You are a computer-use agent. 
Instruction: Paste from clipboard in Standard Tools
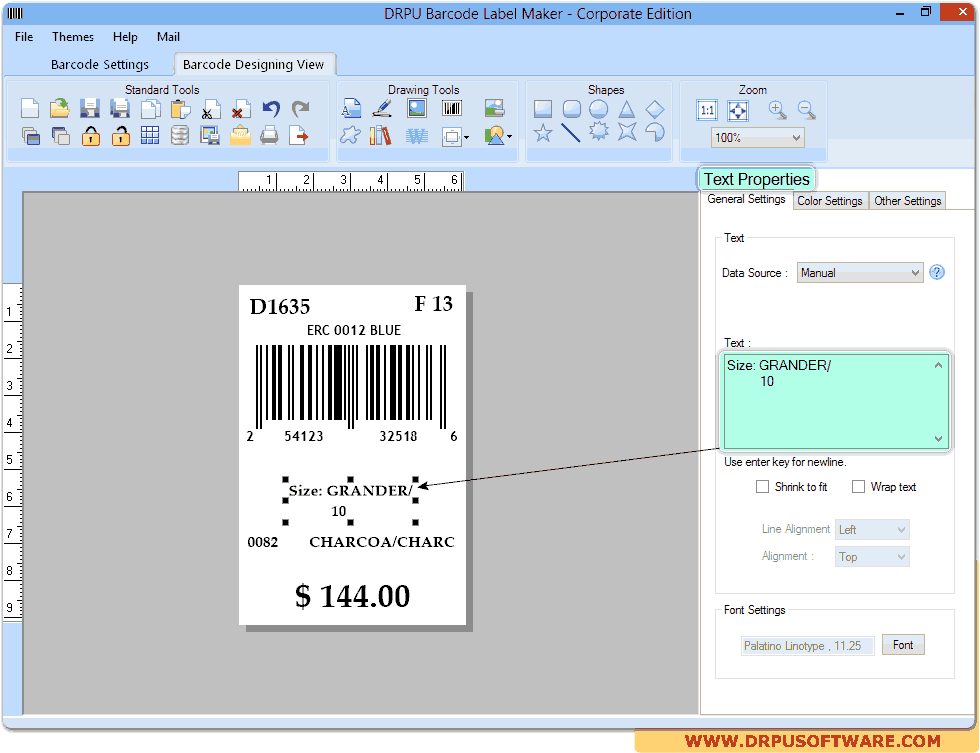point(180,109)
